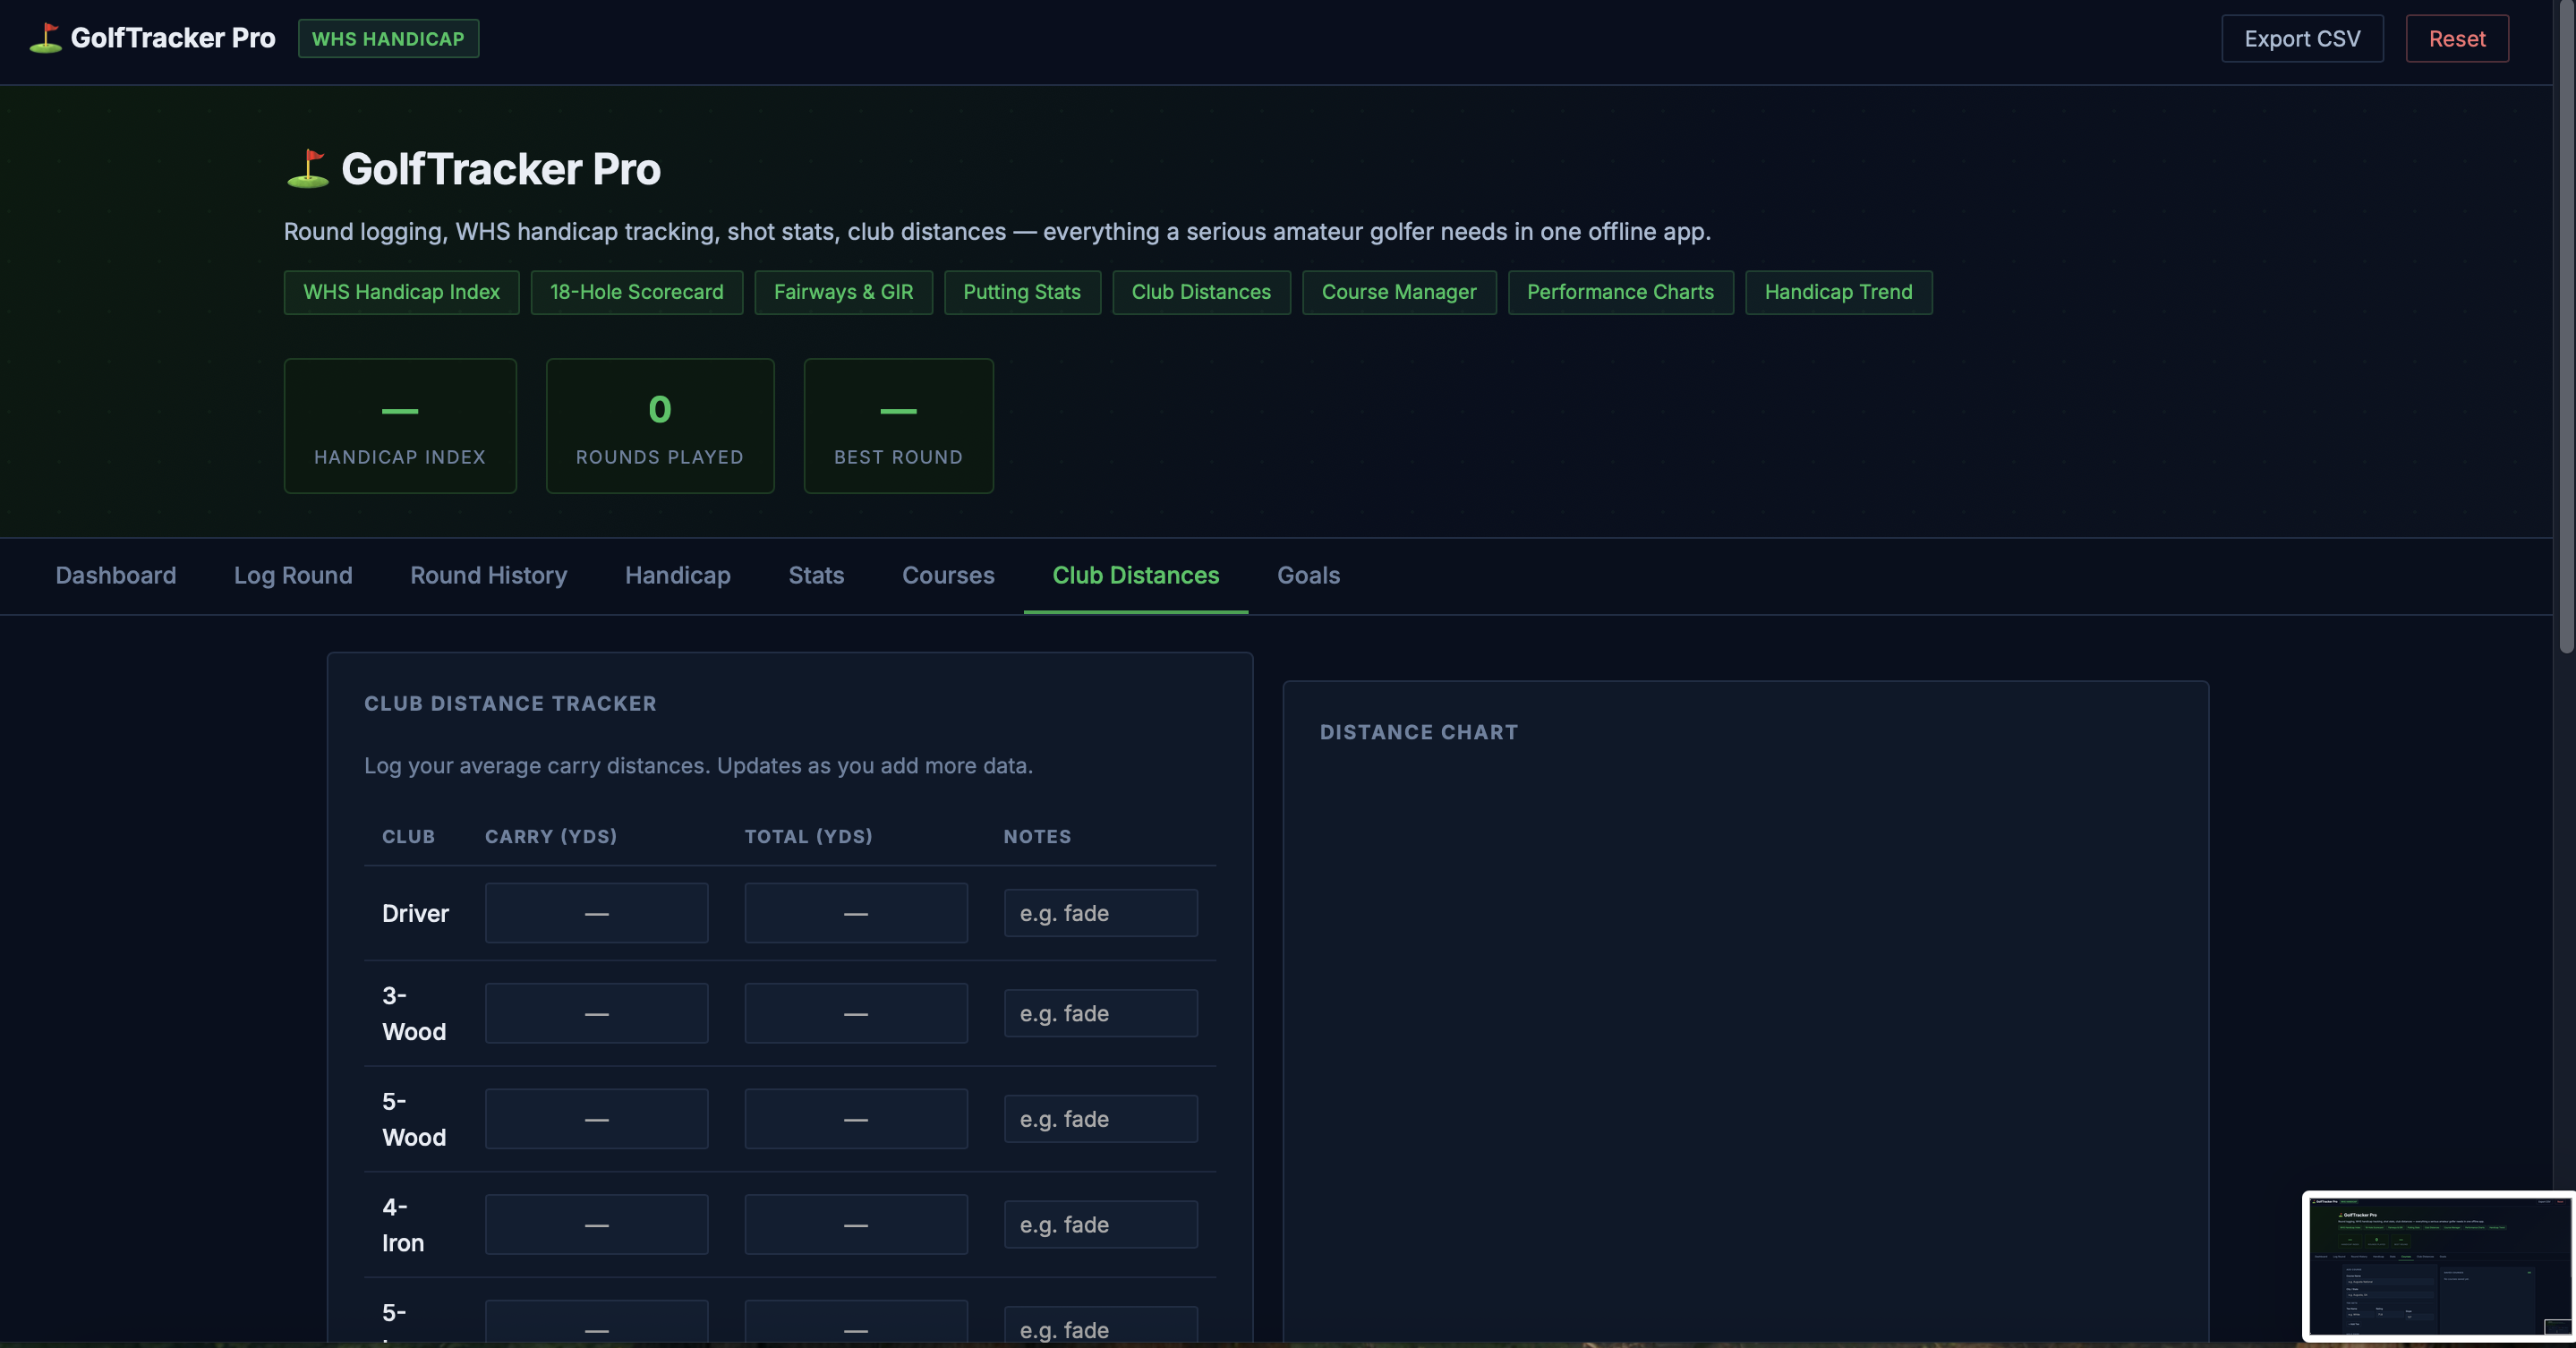Screen dimensions: 2576x1348
Task: Switch to the Courses tab
Action: coord(948,575)
